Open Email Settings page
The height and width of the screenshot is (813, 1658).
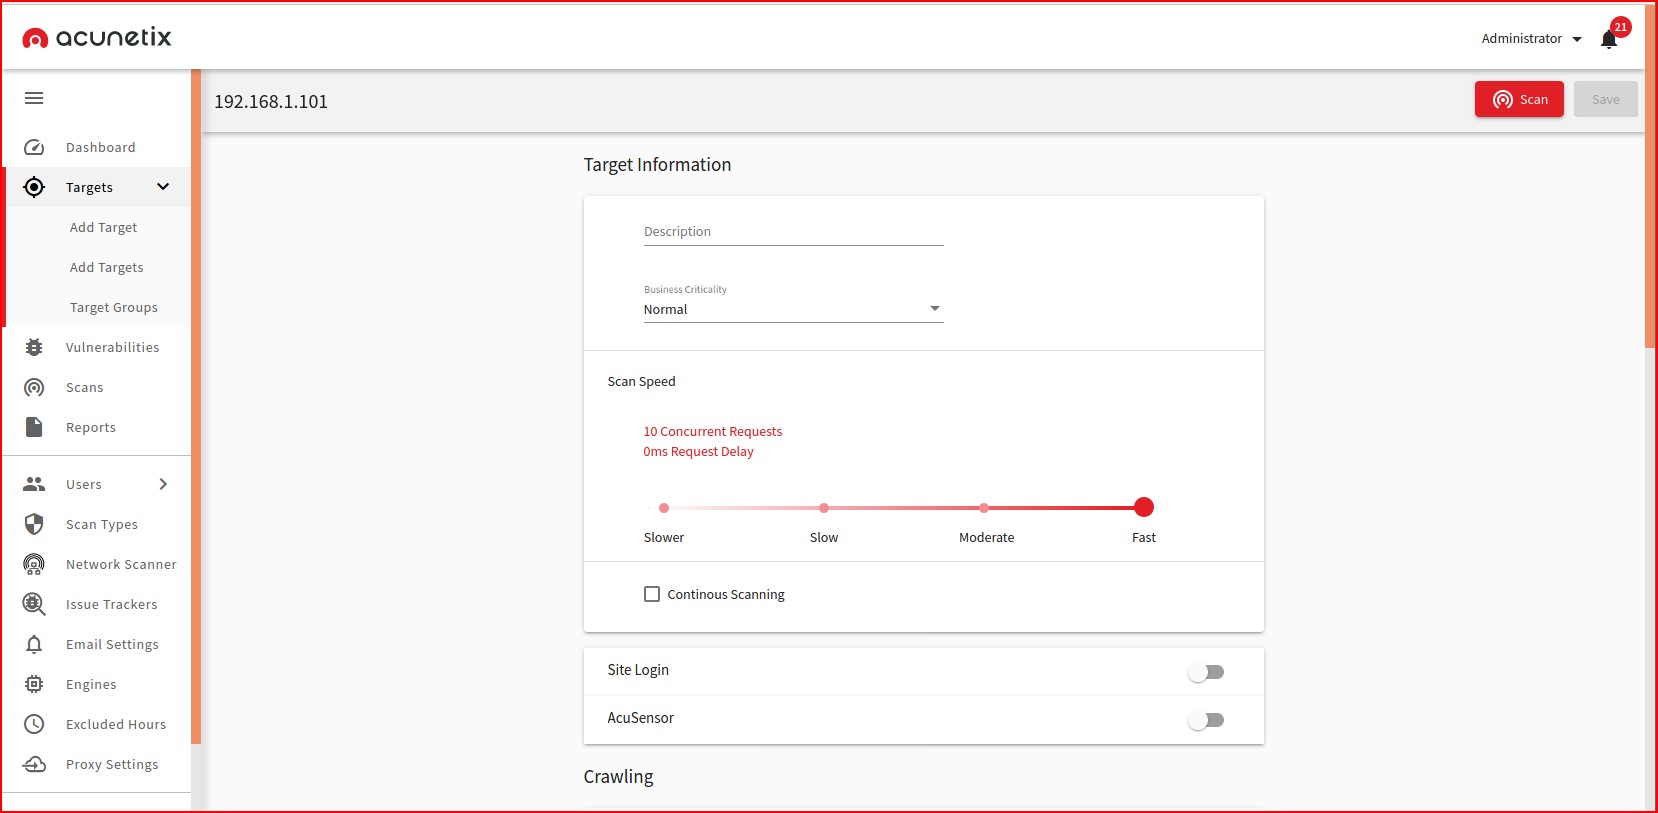[112, 644]
